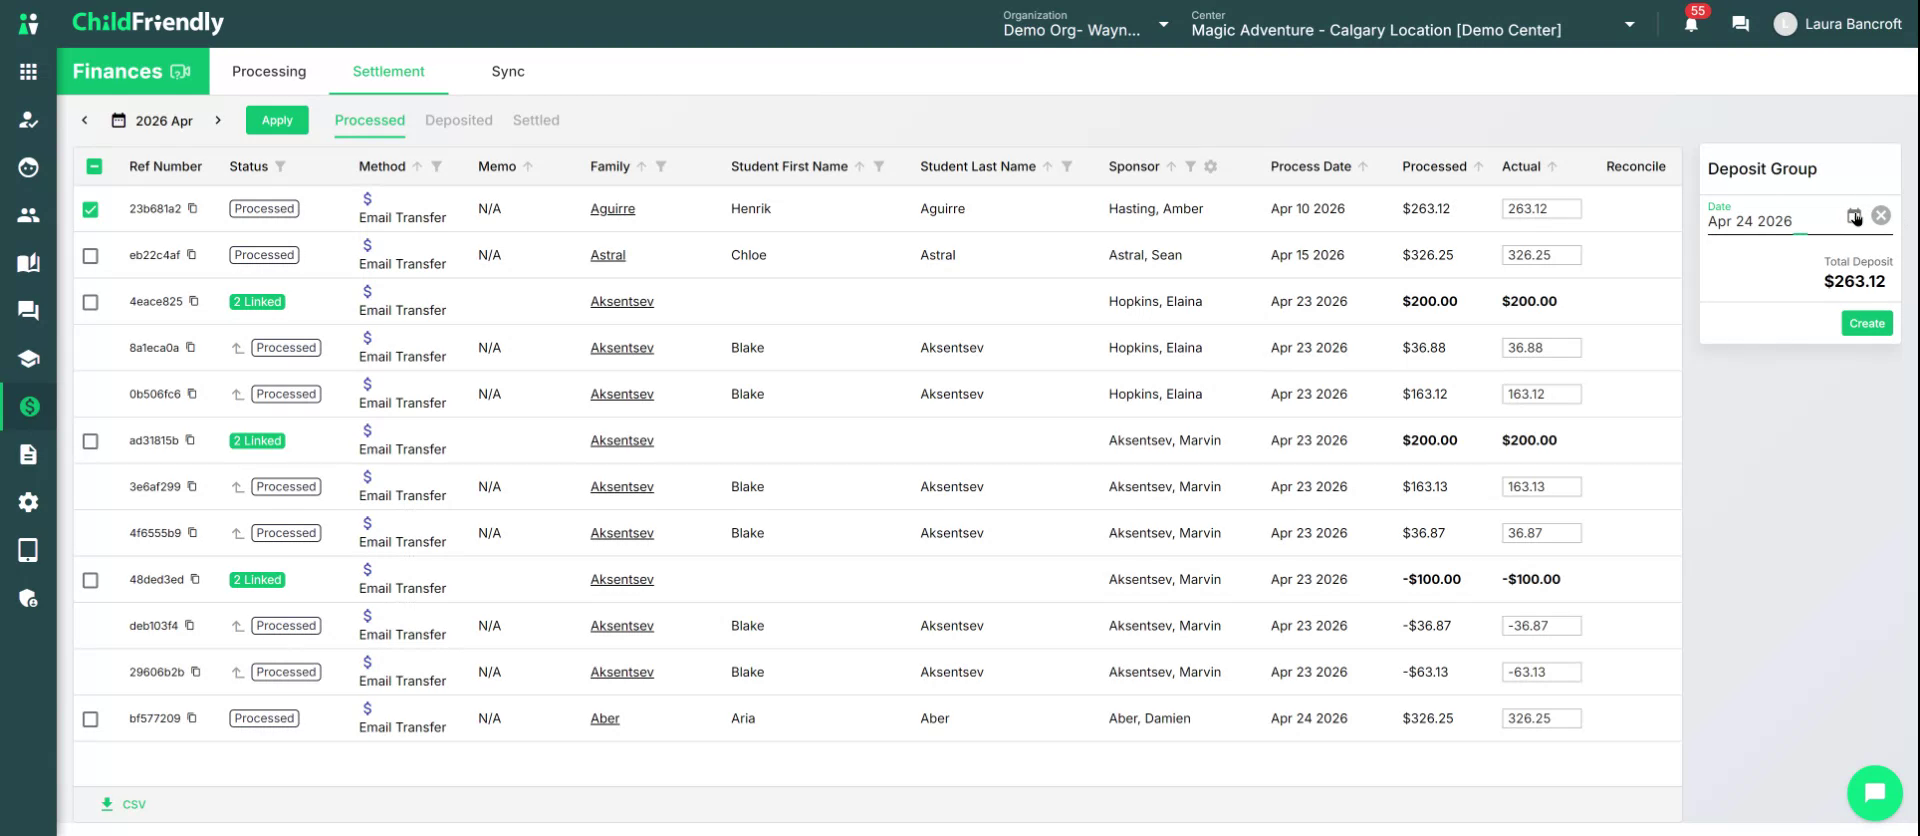The image size is (1920, 836).
Task: Open the Deposit Group date calendar
Action: pyautogui.click(x=1854, y=217)
